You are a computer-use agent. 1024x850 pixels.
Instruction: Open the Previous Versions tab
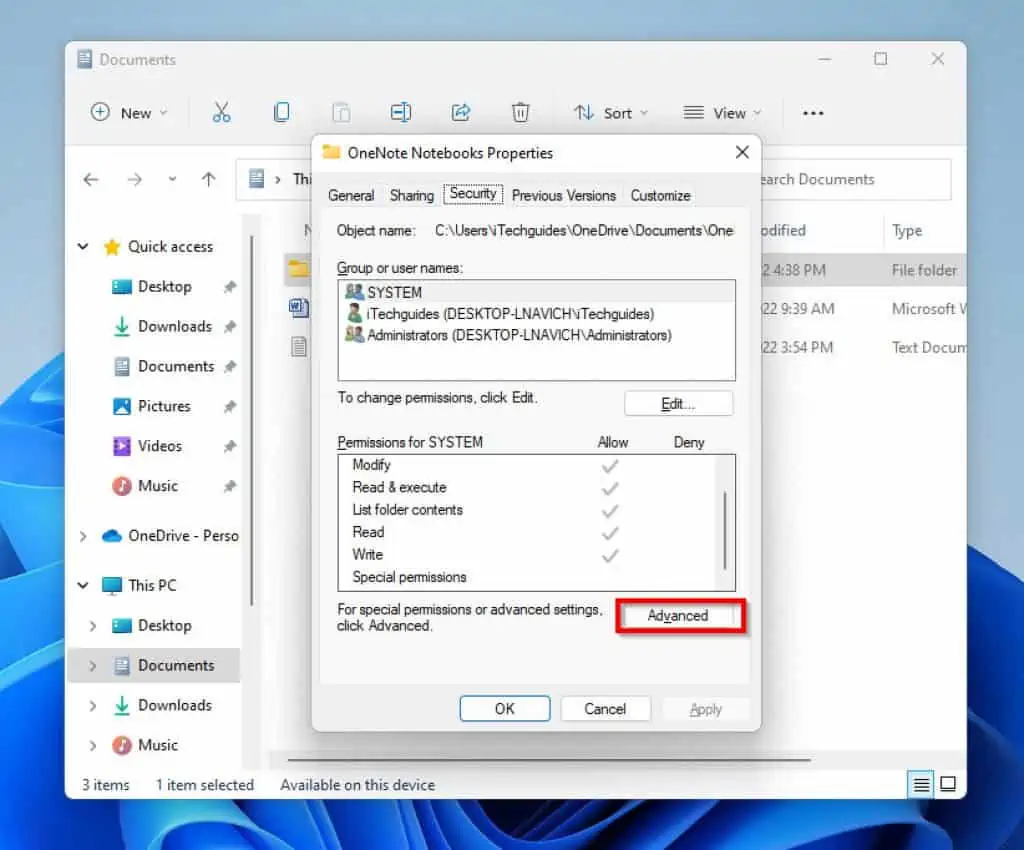(x=563, y=195)
